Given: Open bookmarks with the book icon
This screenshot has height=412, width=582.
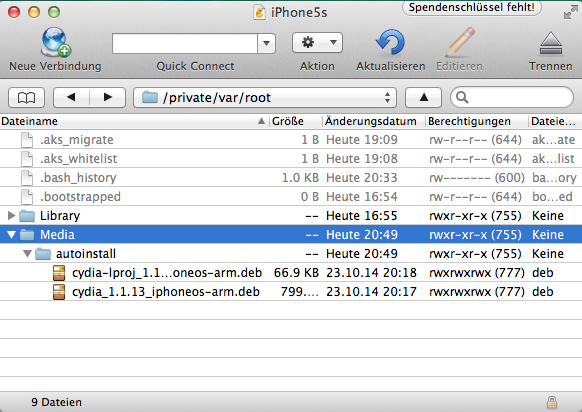Looking at the screenshot, I should tap(26, 98).
